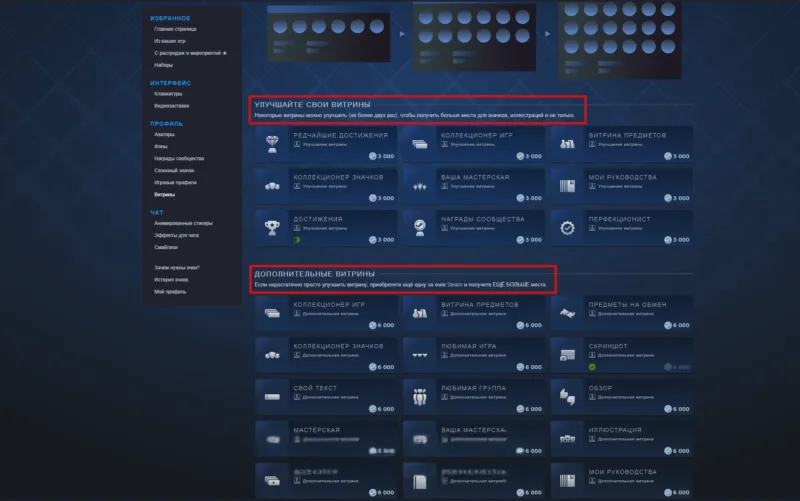The width and height of the screenshot is (800, 501).
Task: Click the Свой текст text box icon
Action: tap(272, 397)
